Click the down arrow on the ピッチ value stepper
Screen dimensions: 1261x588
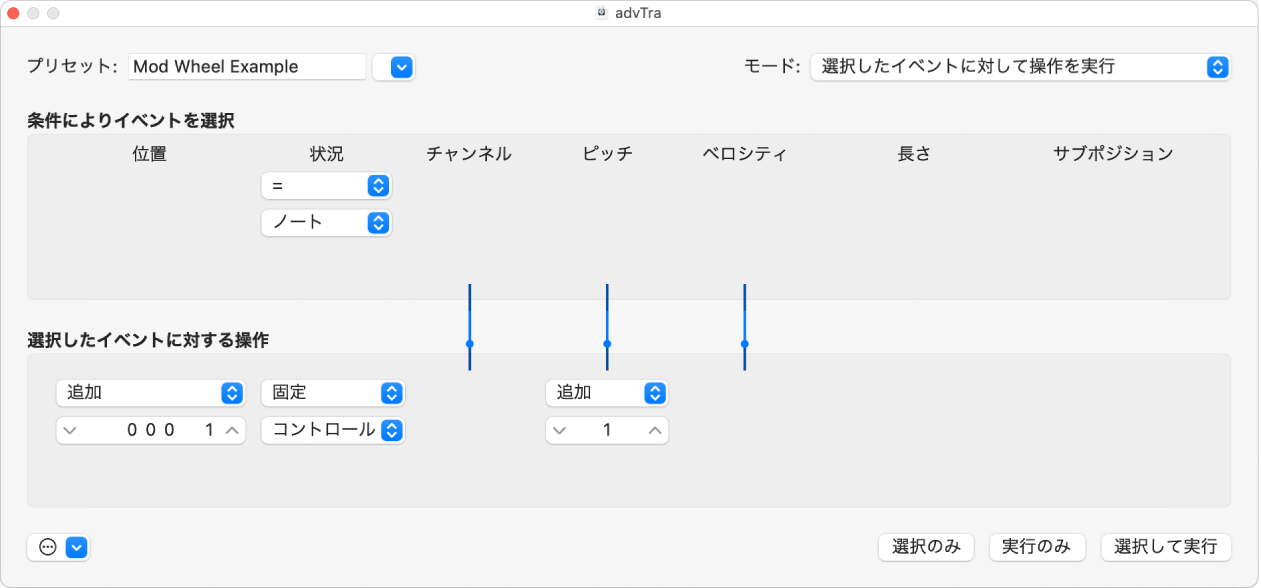click(560, 430)
